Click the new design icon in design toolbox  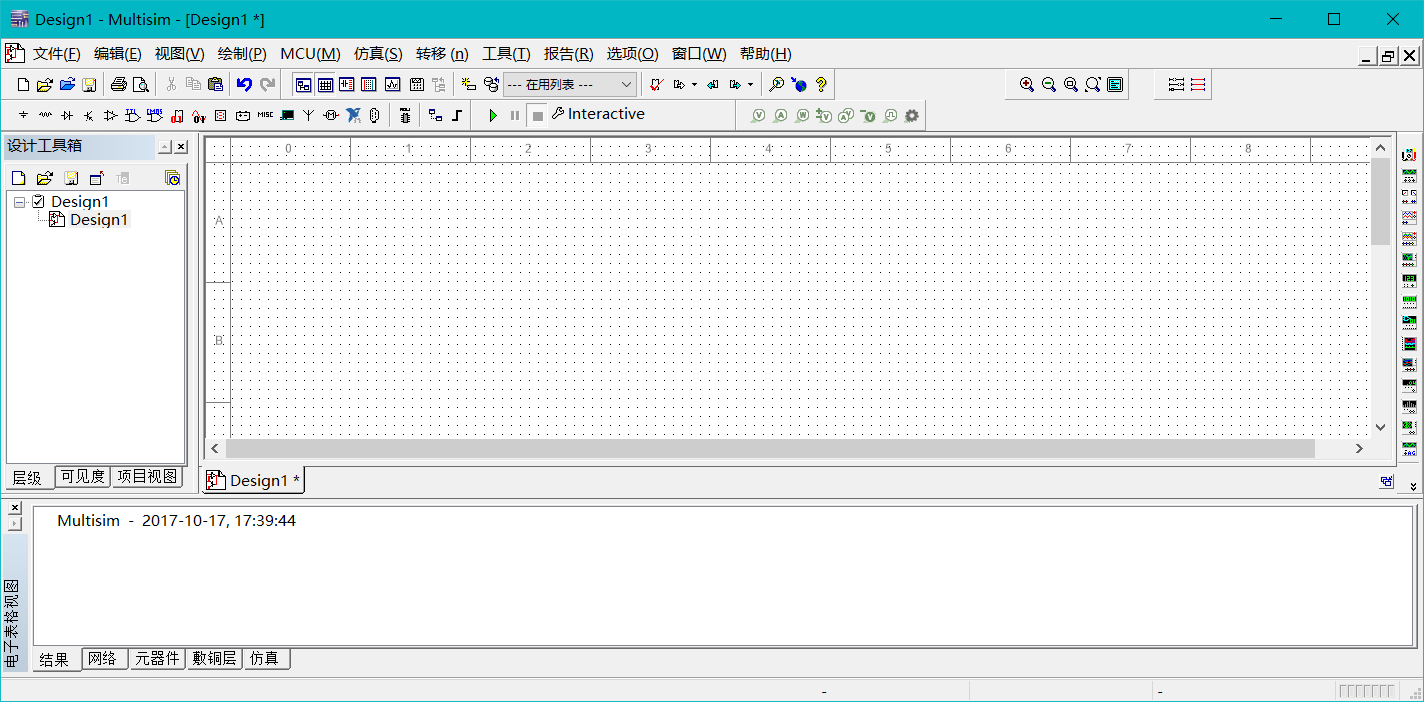click(x=18, y=178)
